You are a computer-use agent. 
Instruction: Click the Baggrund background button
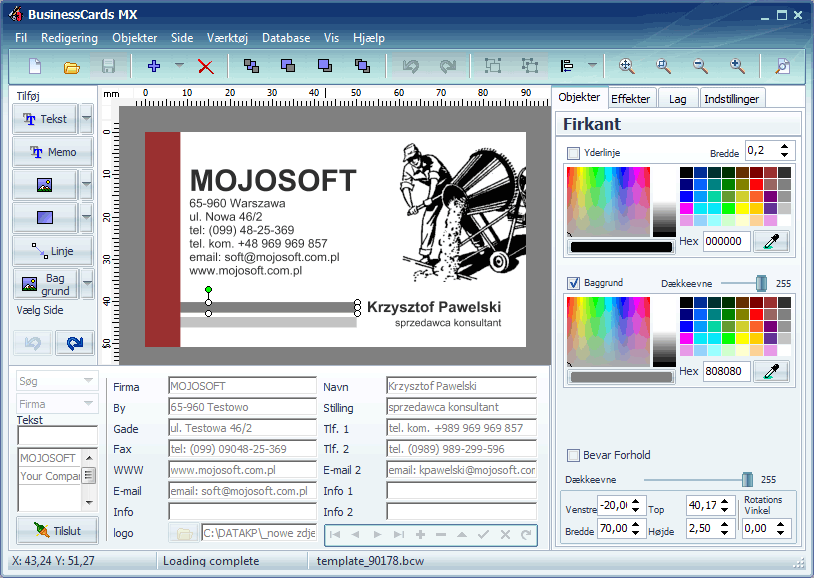(46, 284)
